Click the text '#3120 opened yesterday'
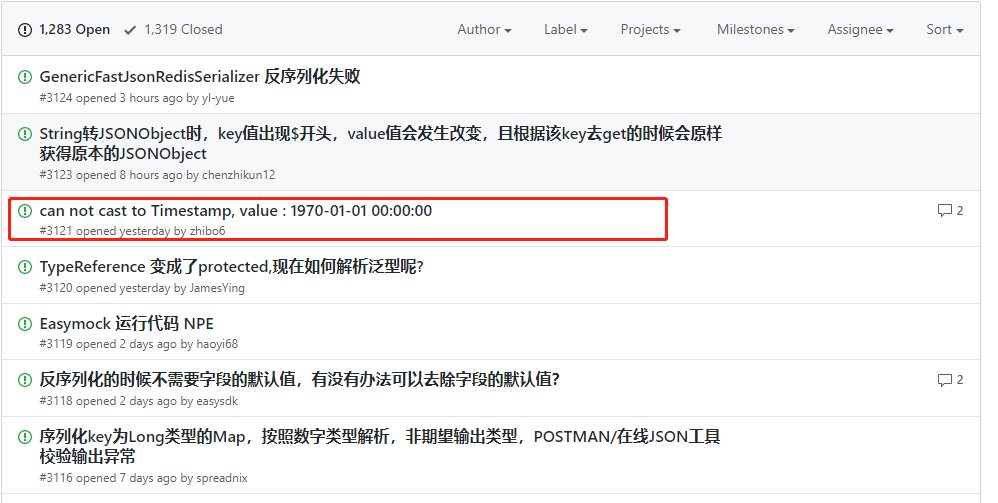 [105, 288]
